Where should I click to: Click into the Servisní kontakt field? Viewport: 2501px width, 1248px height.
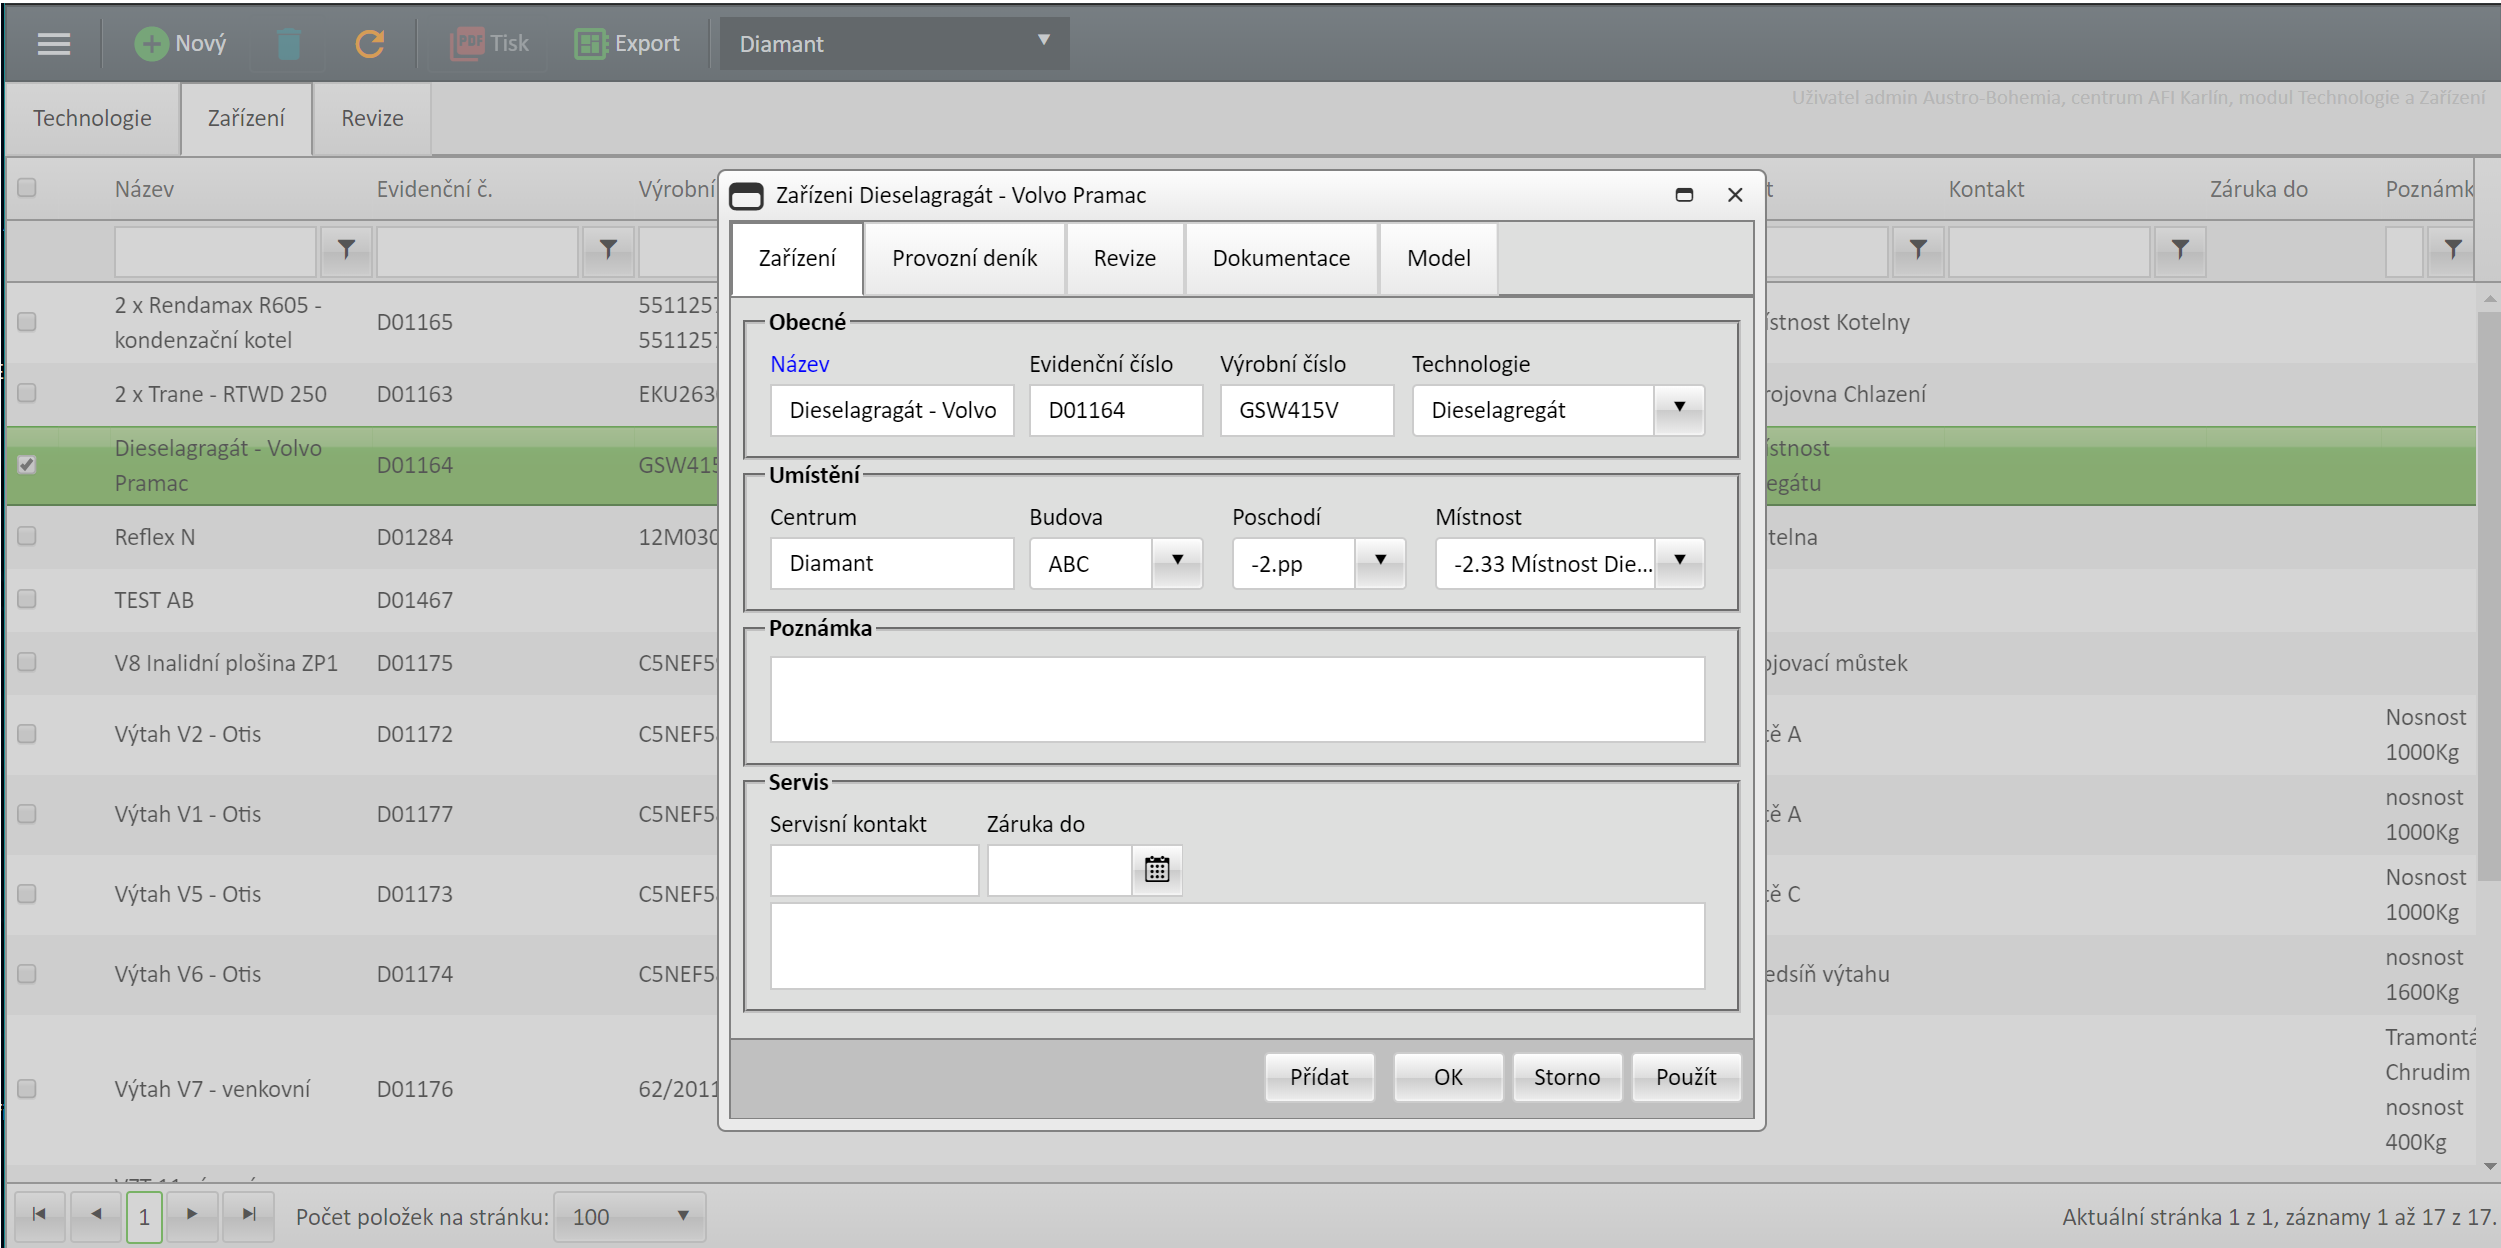pyautogui.click(x=874, y=870)
